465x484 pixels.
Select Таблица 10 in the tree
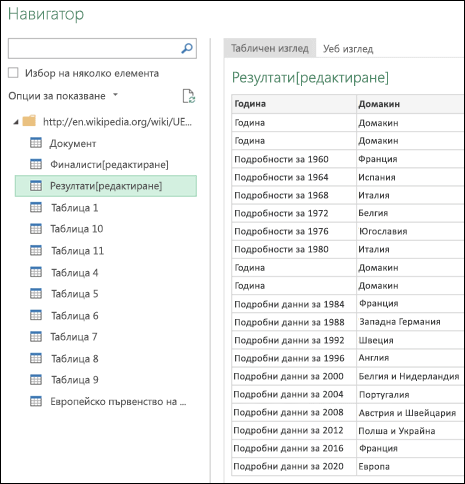[77, 229]
